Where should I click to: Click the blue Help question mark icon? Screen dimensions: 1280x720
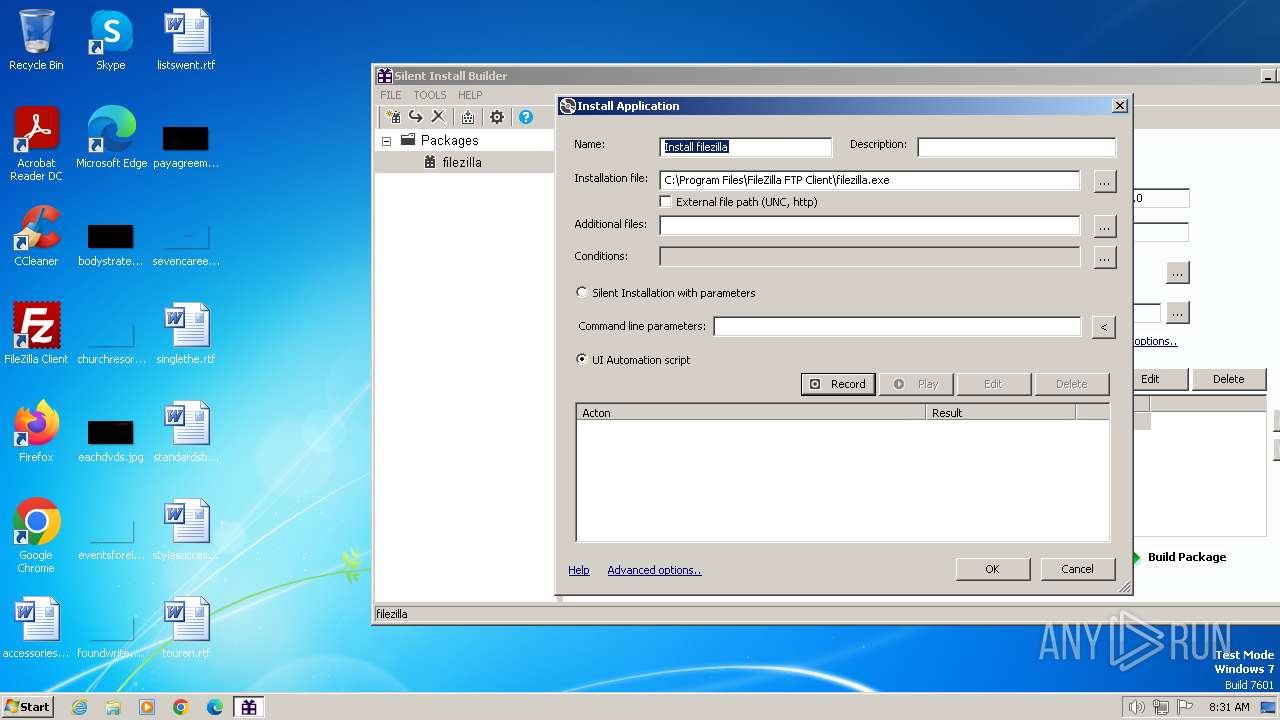tap(525, 117)
